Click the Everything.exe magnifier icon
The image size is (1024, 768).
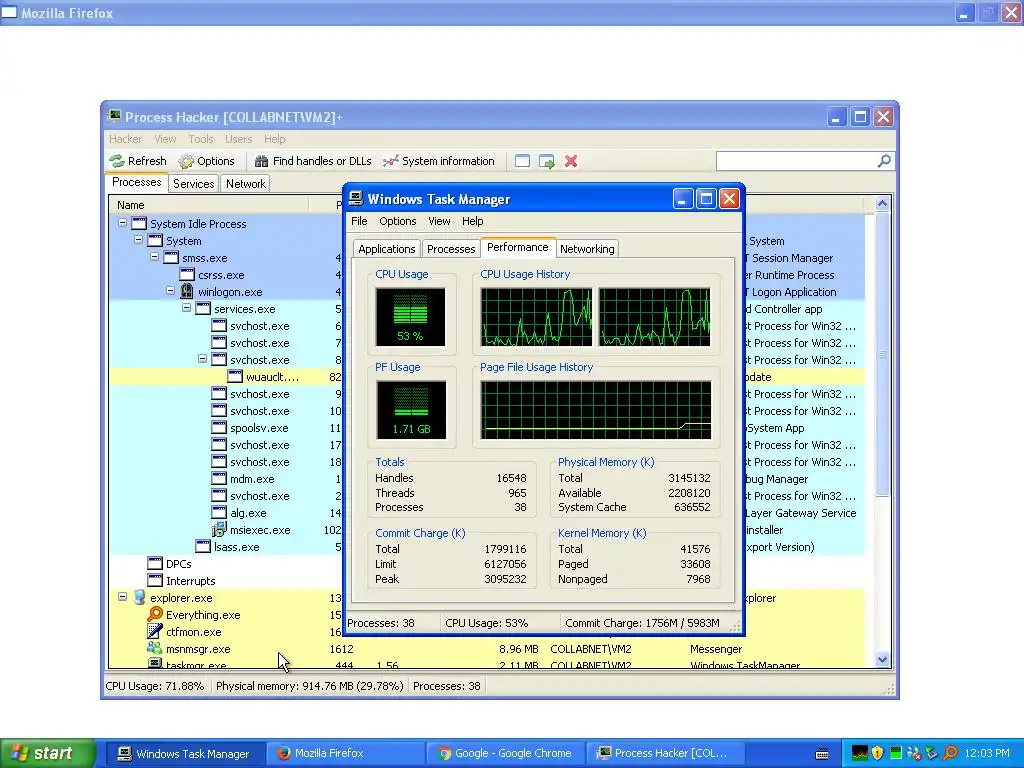[155, 615]
